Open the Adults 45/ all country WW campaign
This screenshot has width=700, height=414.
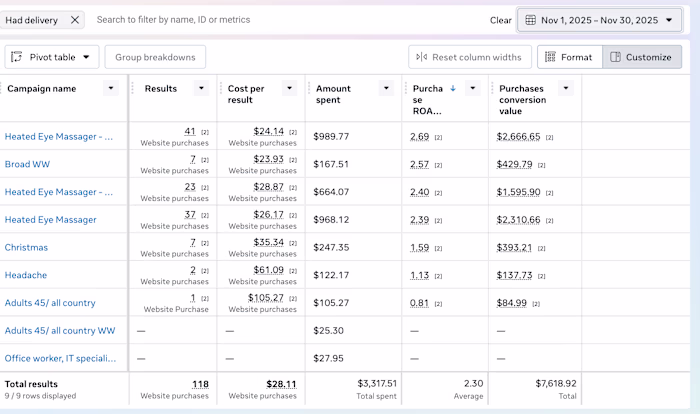click(60, 330)
